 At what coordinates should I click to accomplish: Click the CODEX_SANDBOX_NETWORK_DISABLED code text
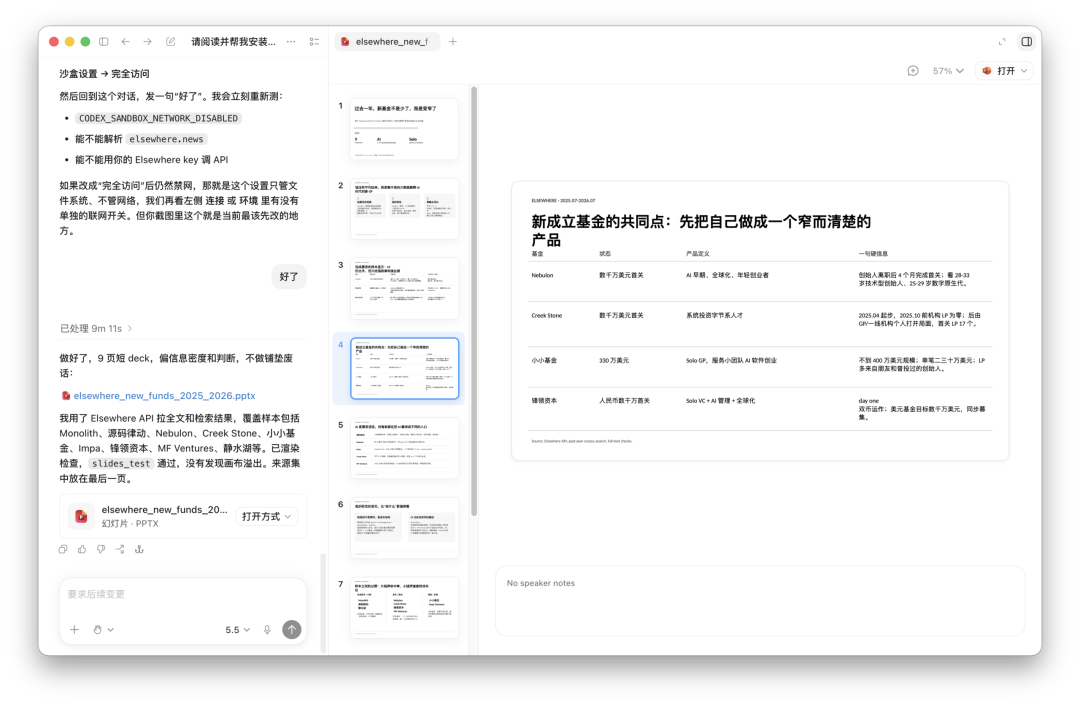click(158, 118)
